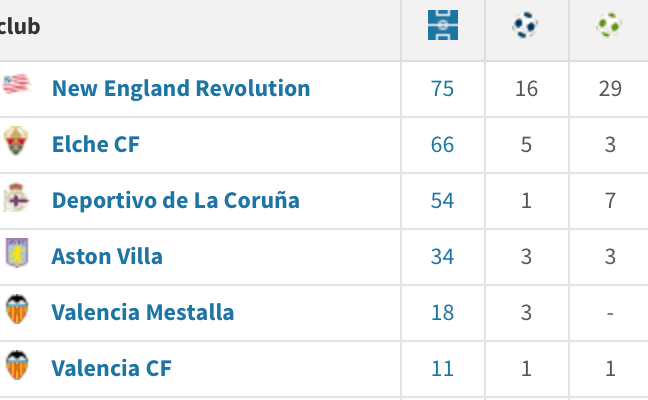View 54 appearances for Deportivo
Viewport: 648px width, 400px height.
click(x=442, y=200)
